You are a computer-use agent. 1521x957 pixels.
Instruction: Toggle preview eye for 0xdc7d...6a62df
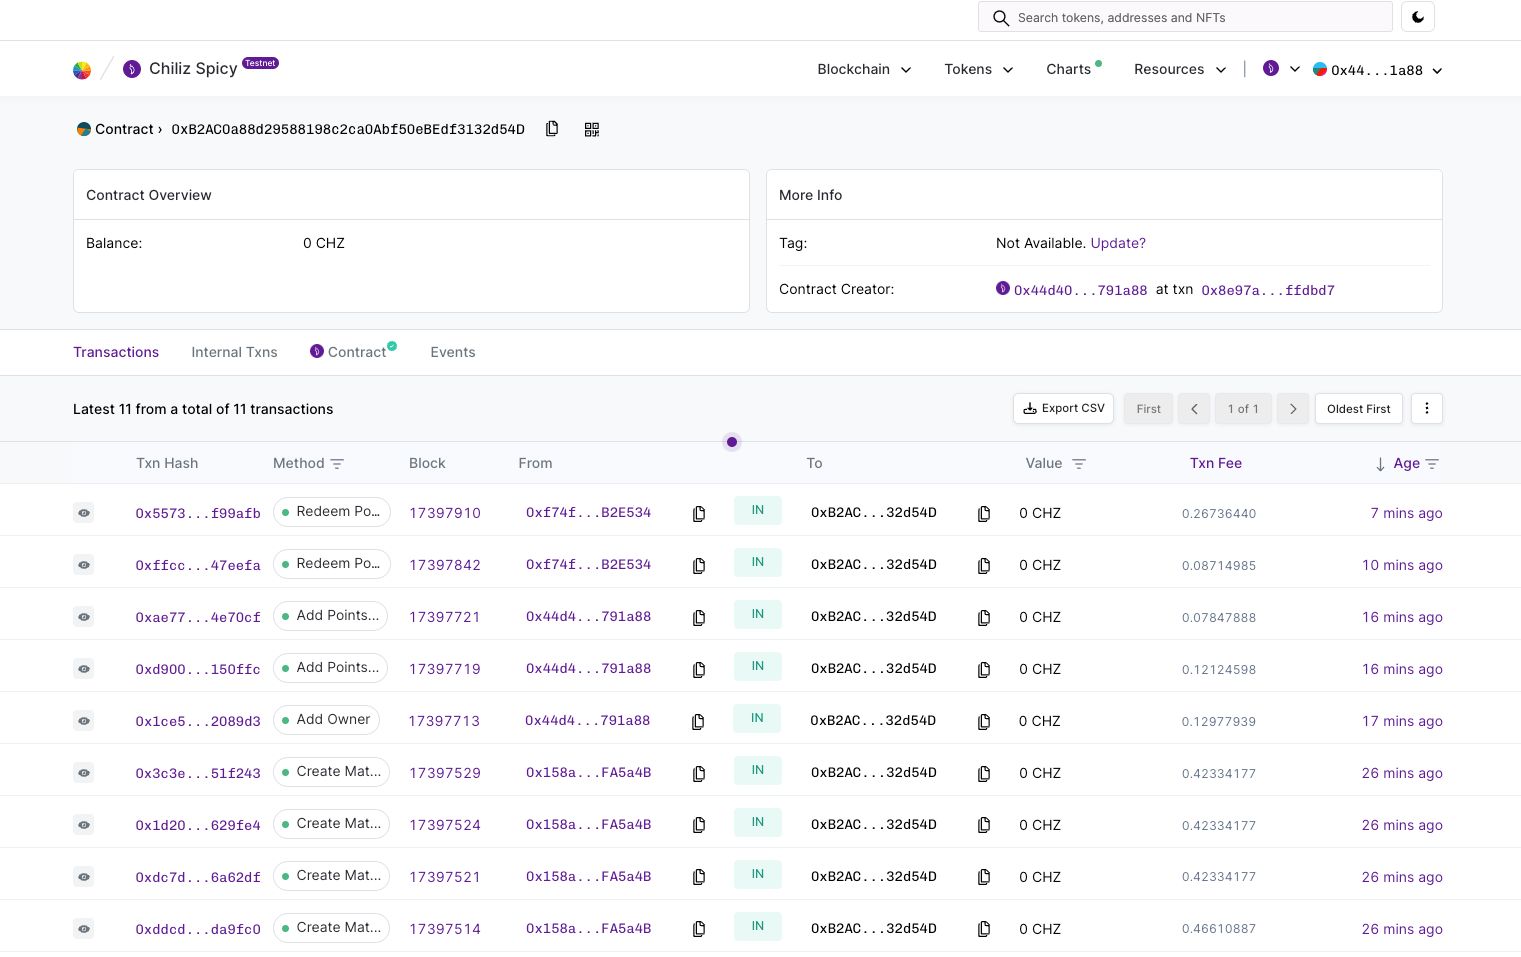[84, 877]
